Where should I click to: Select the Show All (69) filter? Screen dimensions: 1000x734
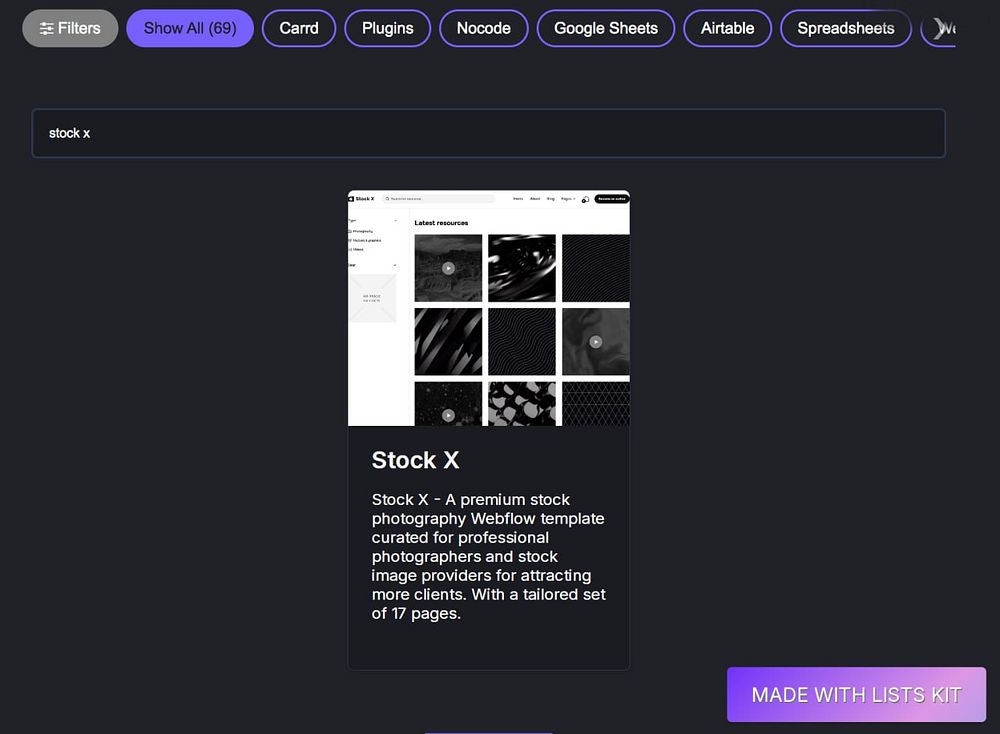pyautogui.click(x=190, y=28)
